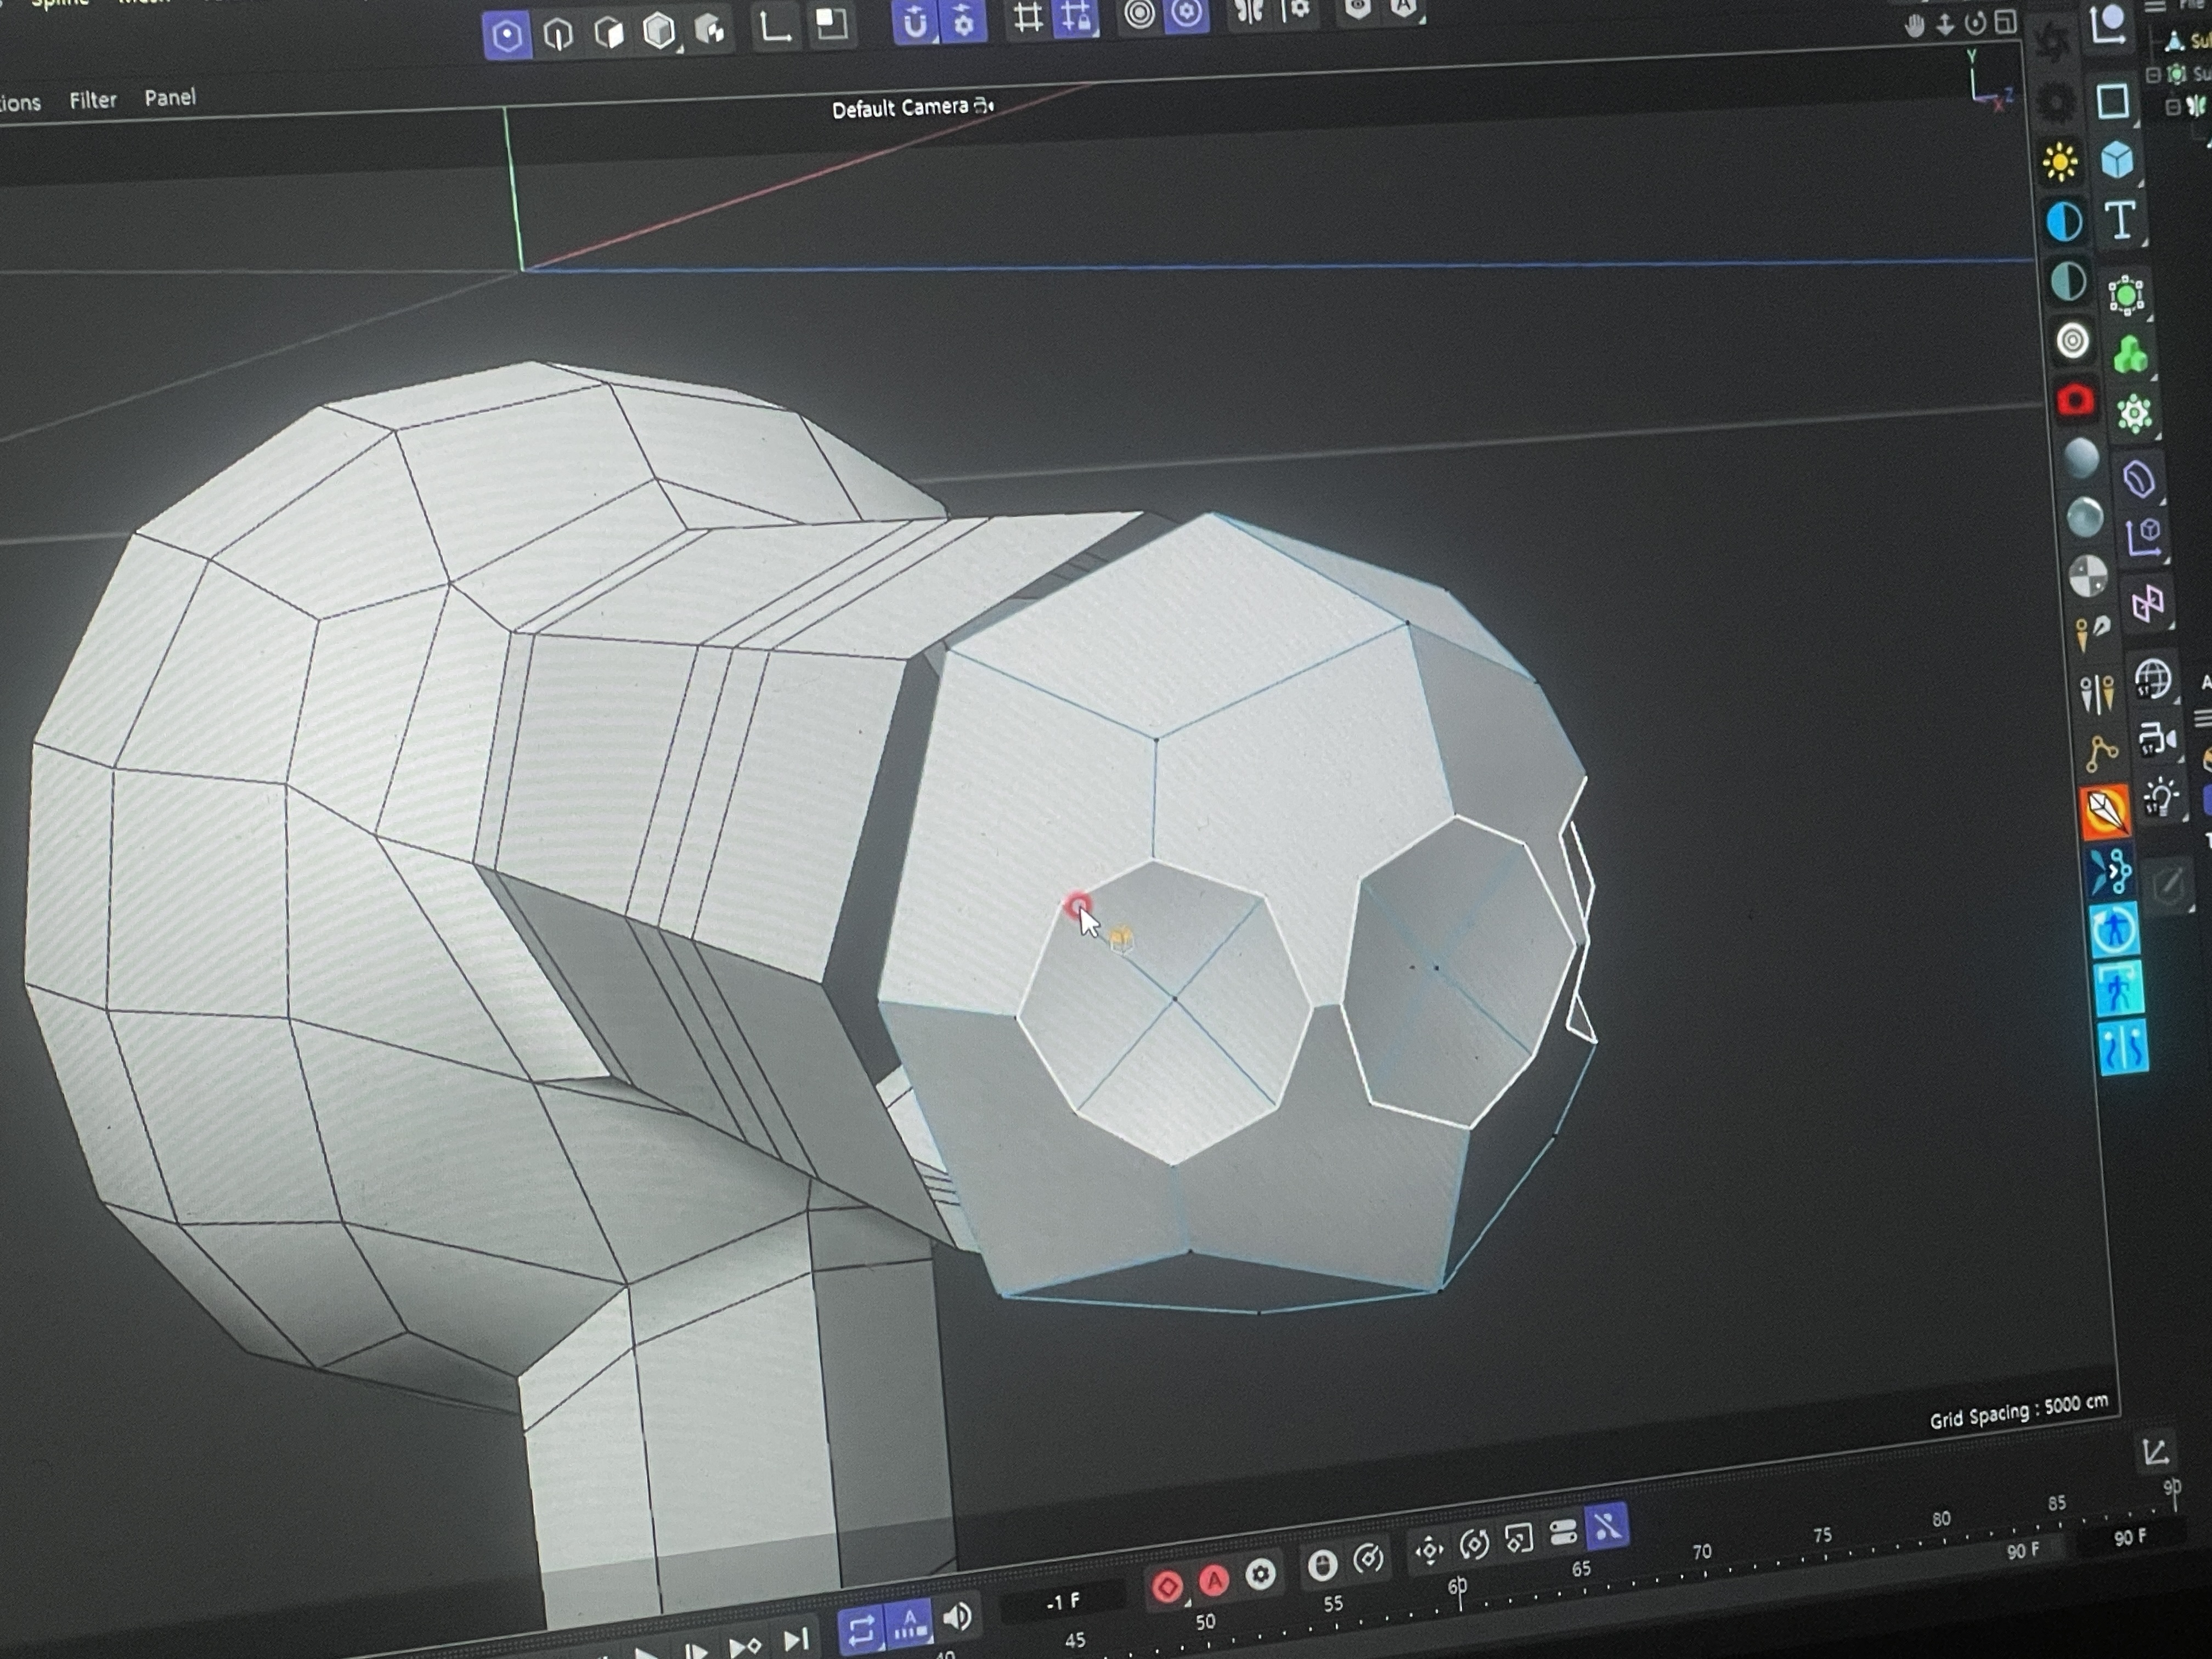The height and width of the screenshot is (1659, 2212).
Task: Click the blue twin curves icon
Action: click(2122, 1048)
